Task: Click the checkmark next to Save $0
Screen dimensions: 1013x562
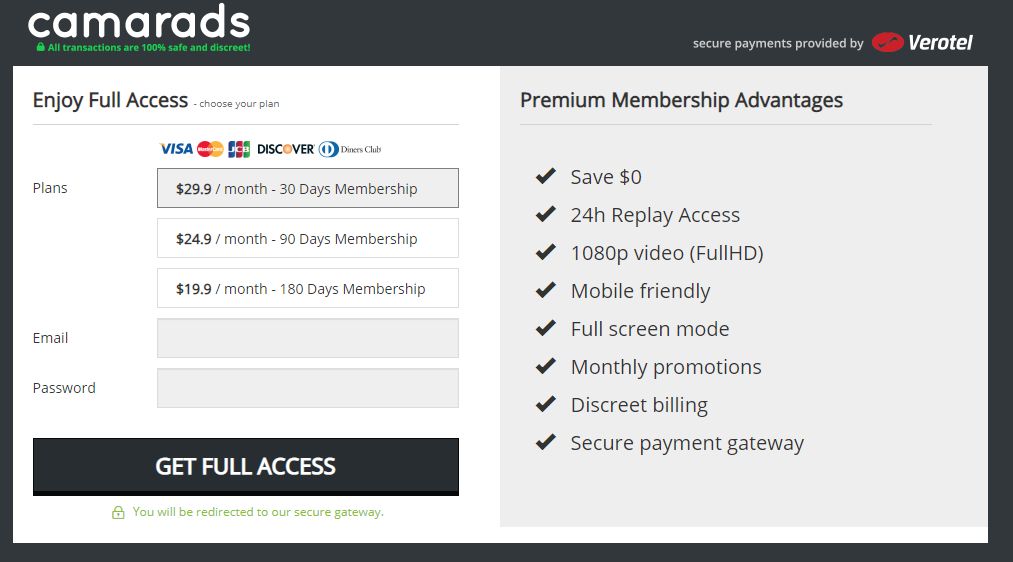Action: coord(545,176)
